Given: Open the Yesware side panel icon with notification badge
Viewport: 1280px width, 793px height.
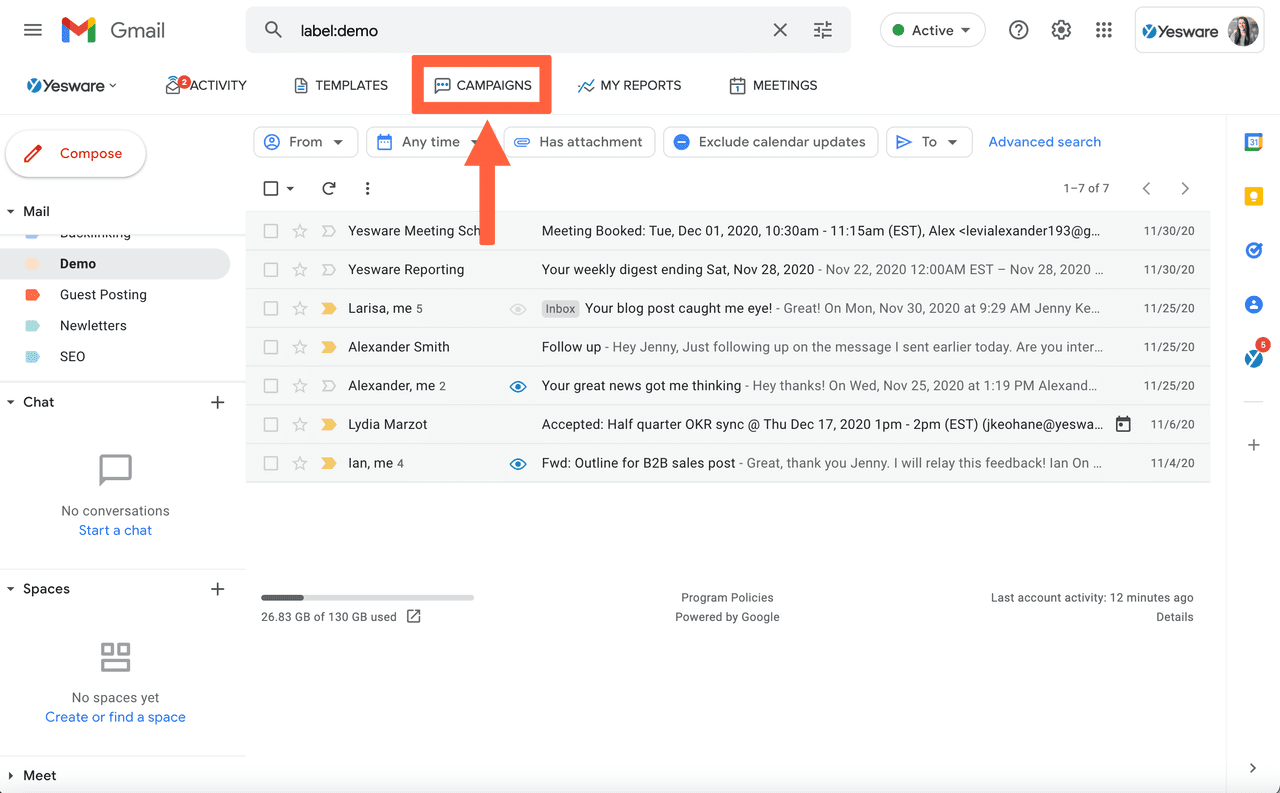Looking at the screenshot, I should tap(1253, 358).
